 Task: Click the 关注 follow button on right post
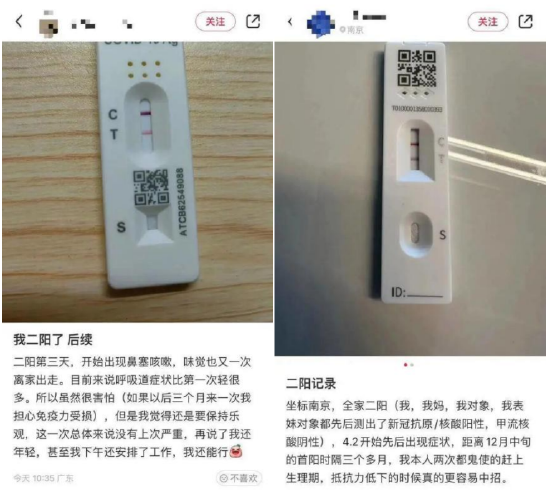[x=488, y=22]
